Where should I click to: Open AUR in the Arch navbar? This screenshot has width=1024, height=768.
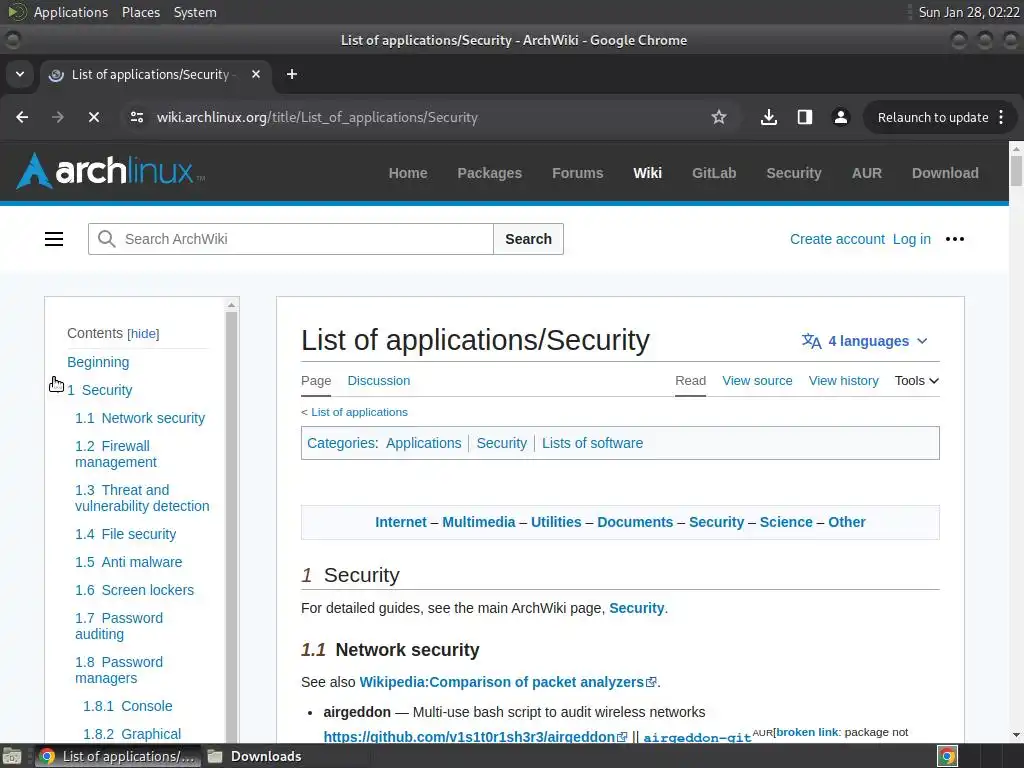pos(867,173)
